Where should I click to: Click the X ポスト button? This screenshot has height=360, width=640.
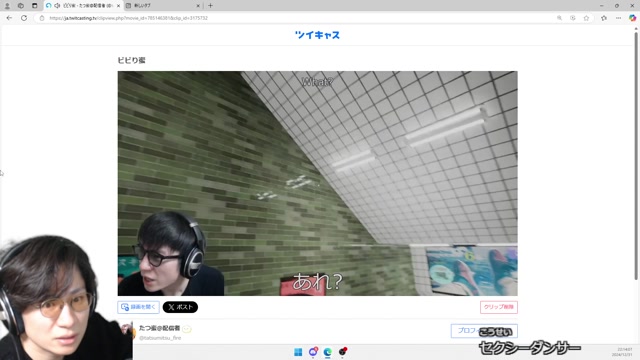point(180,307)
